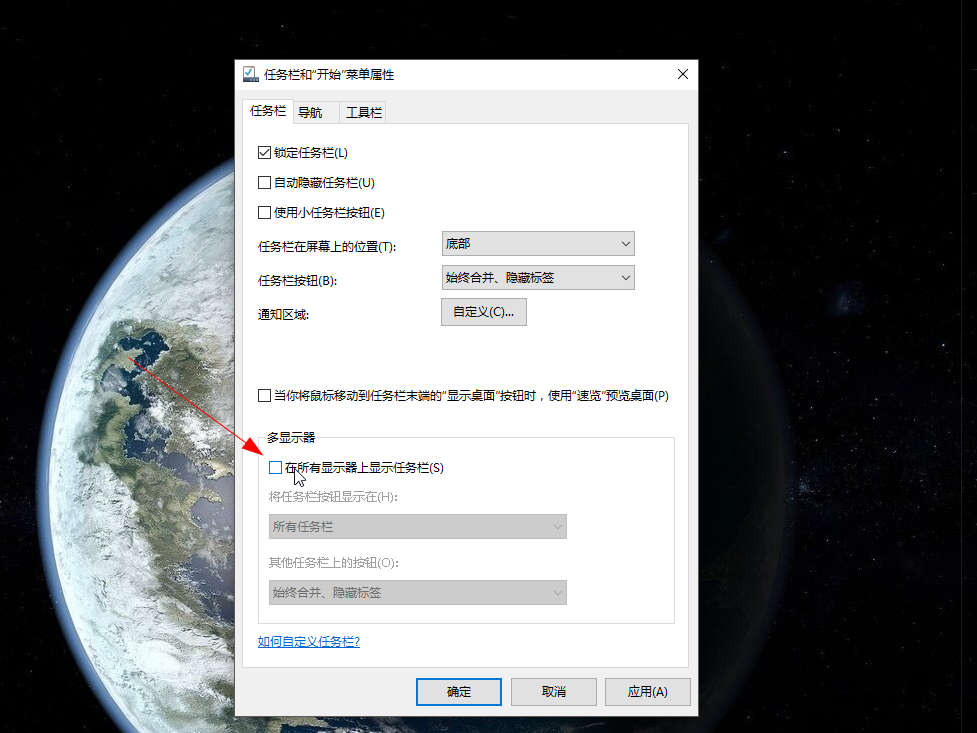
Task: Open the 其他任务栏上的按钮(O) dropdown
Action: click(417, 593)
